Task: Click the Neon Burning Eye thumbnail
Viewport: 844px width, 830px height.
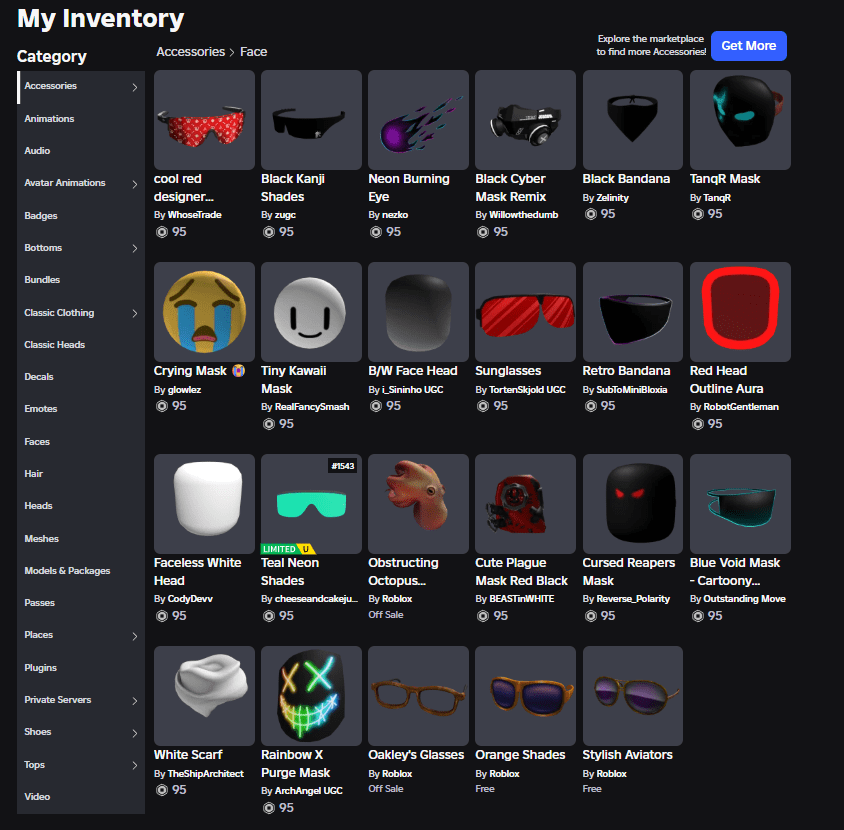Action: click(417, 120)
